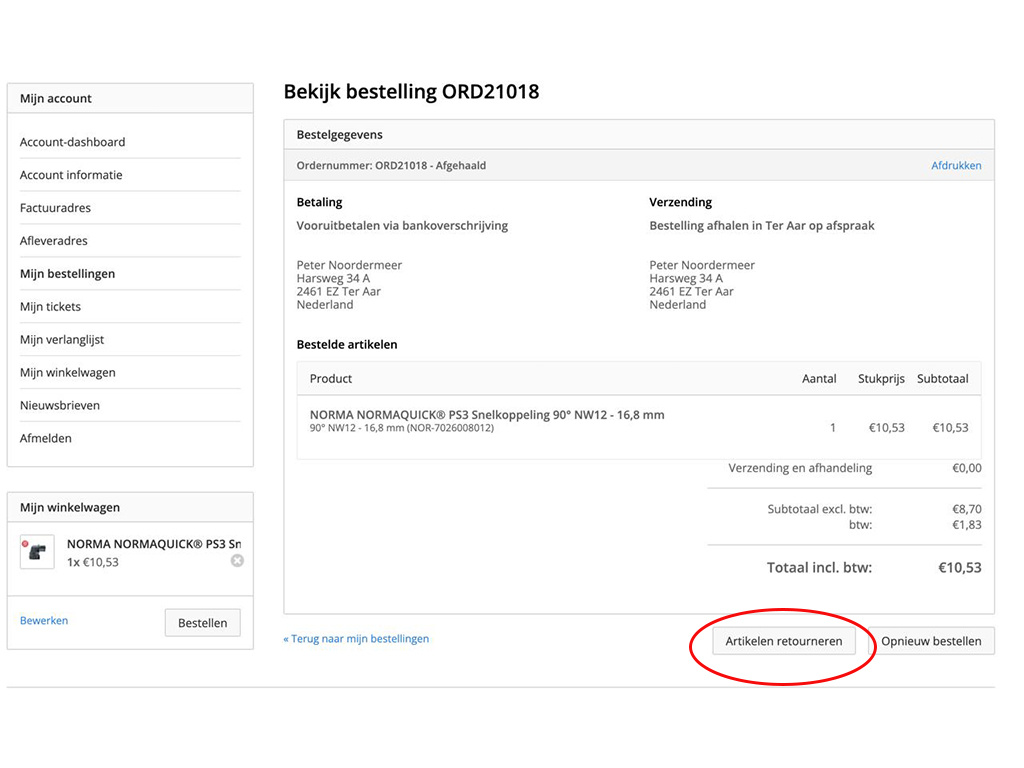Image resolution: width=1024 pixels, height=768 pixels.
Task: Remove item from cart with x icon
Action: [237, 561]
